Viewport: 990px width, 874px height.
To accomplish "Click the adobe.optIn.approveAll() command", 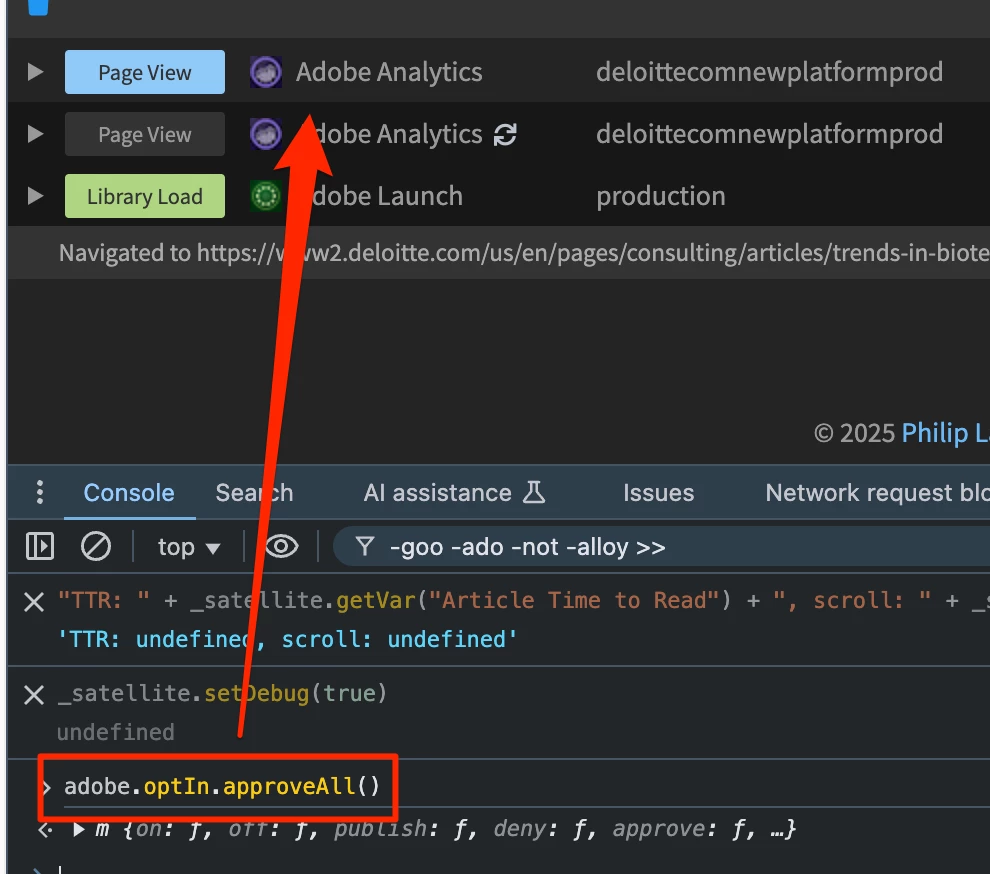I will click(x=222, y=786).
